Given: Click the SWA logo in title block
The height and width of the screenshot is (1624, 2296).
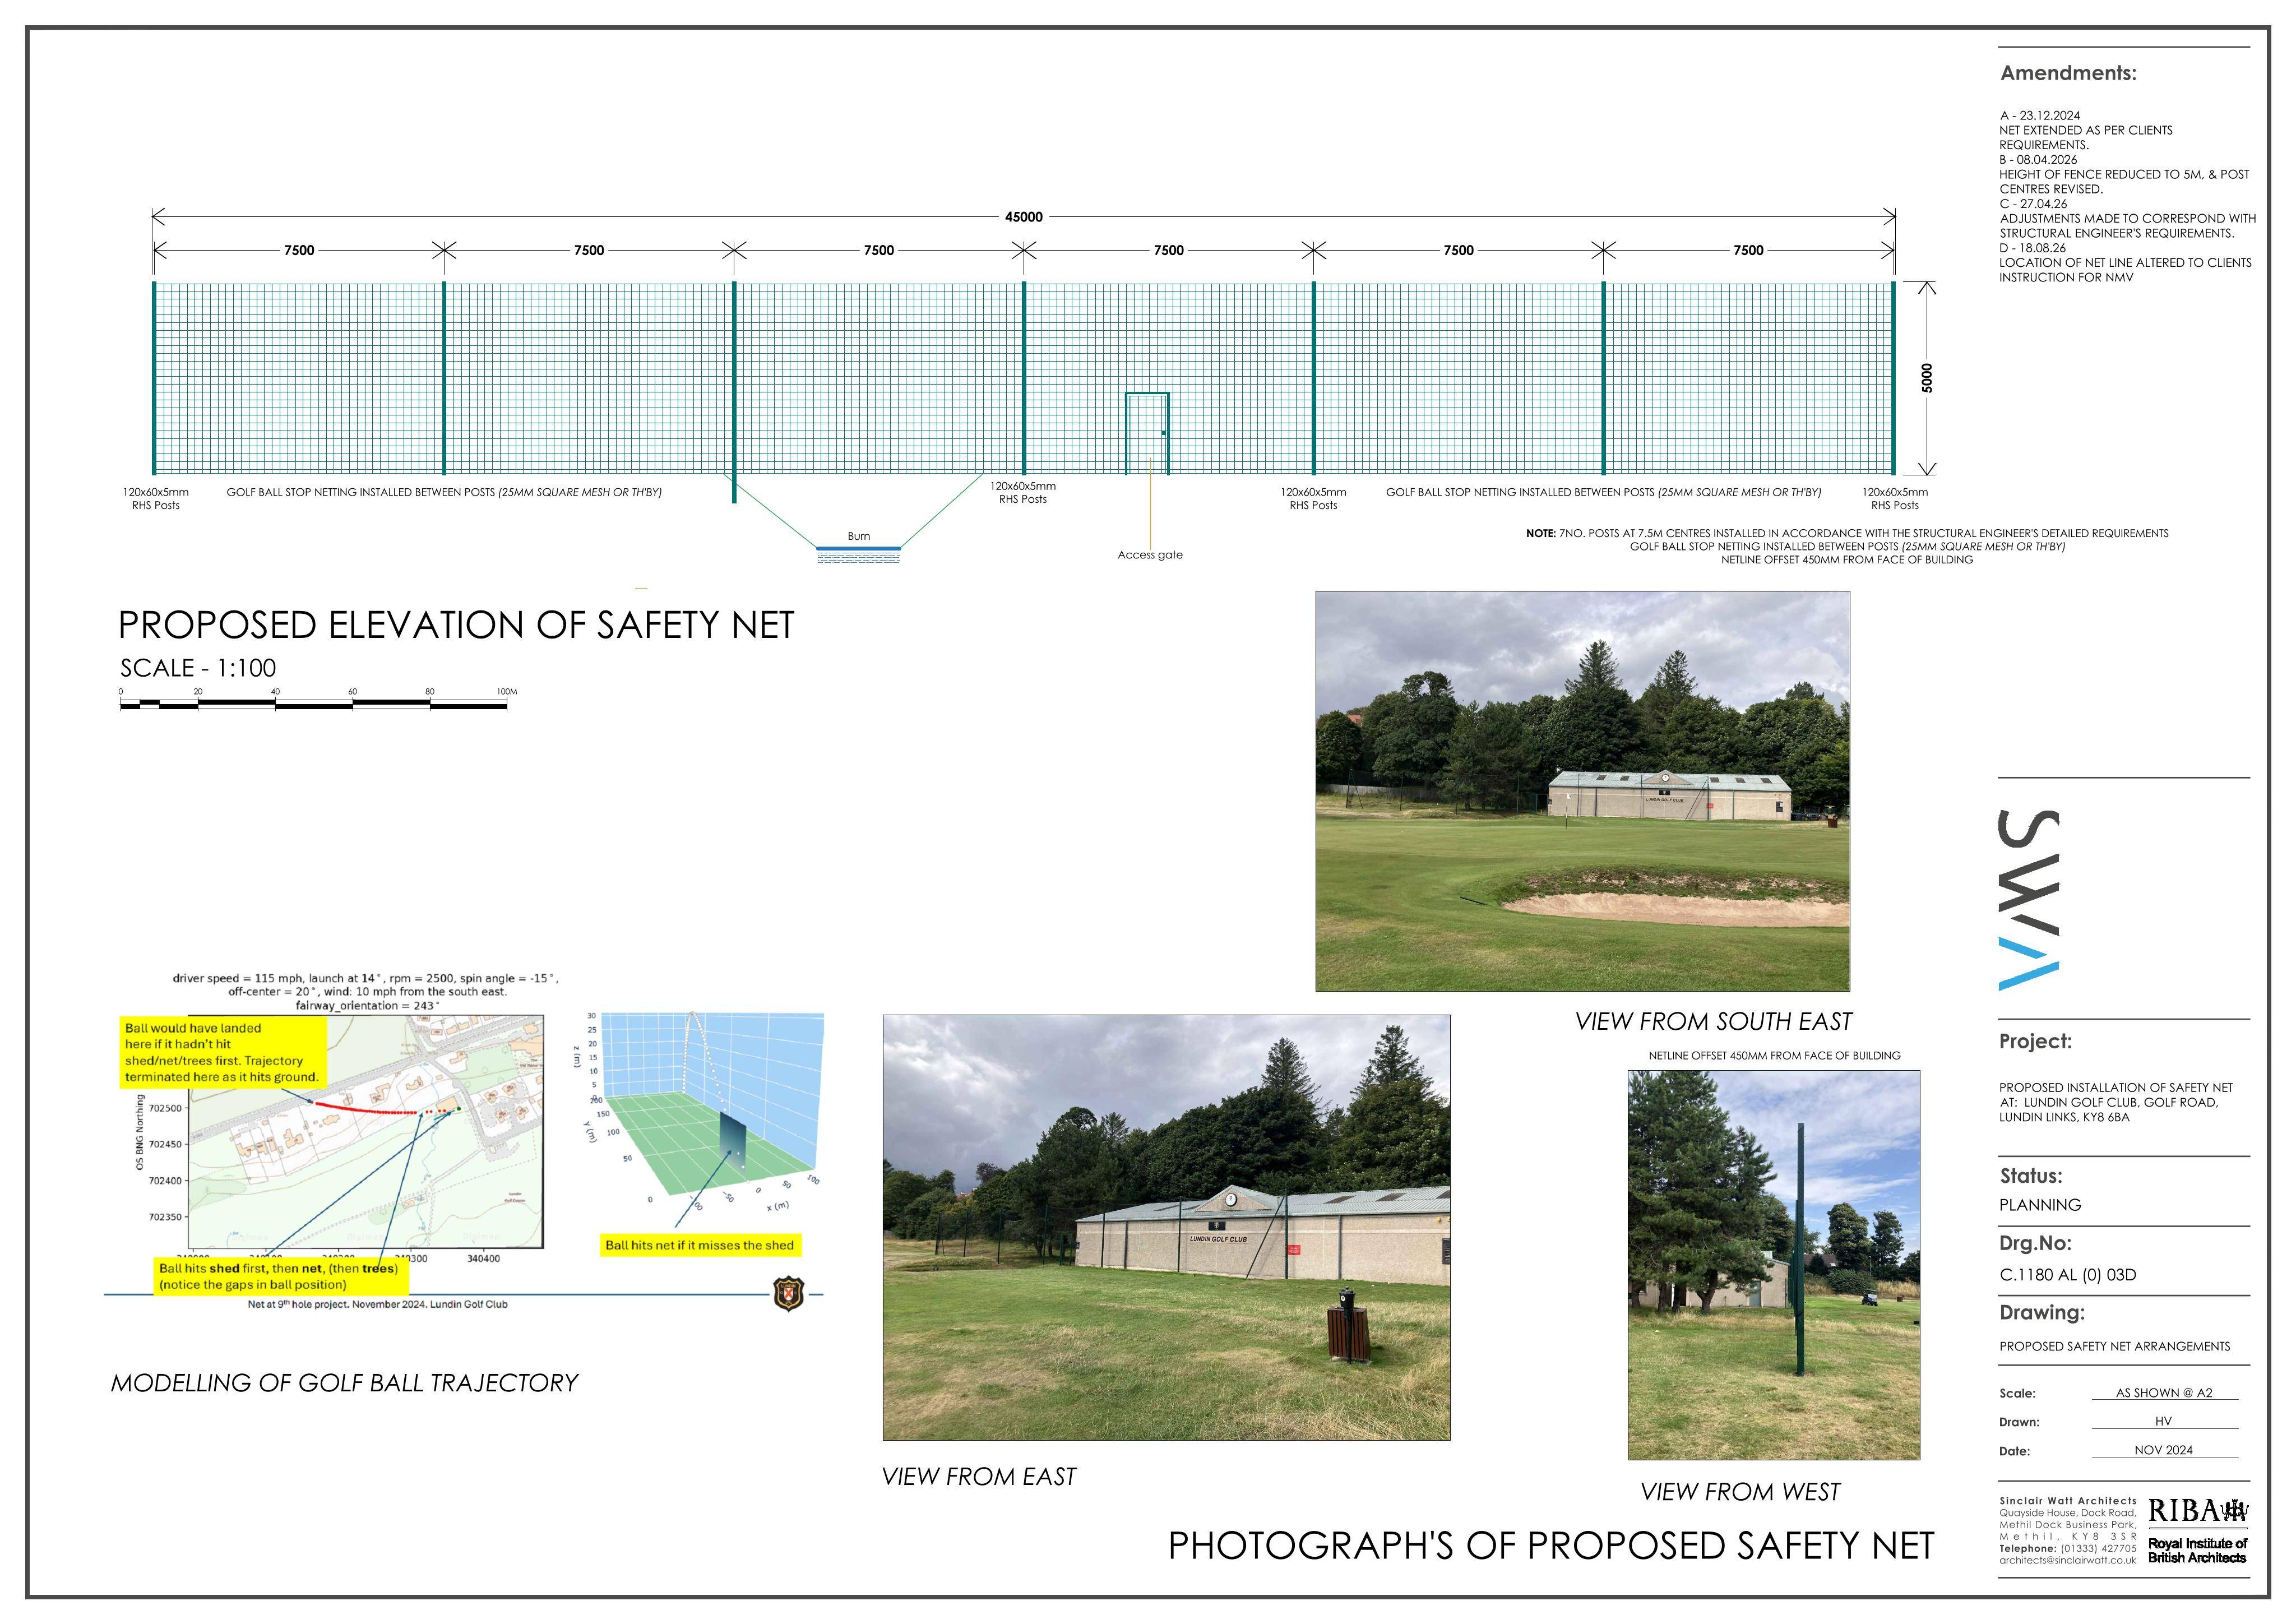Looking at the screenshot, I should pos(2029,900).
